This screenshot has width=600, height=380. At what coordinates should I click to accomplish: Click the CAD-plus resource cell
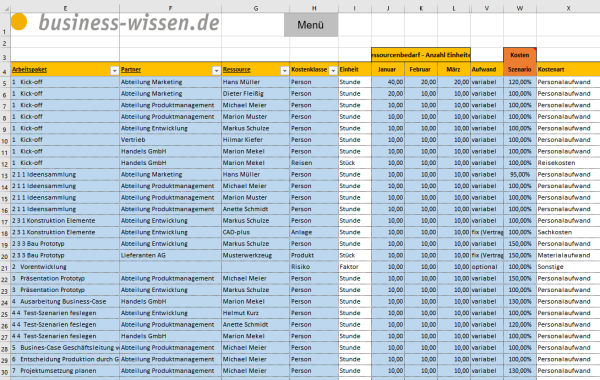coord(256,232)
